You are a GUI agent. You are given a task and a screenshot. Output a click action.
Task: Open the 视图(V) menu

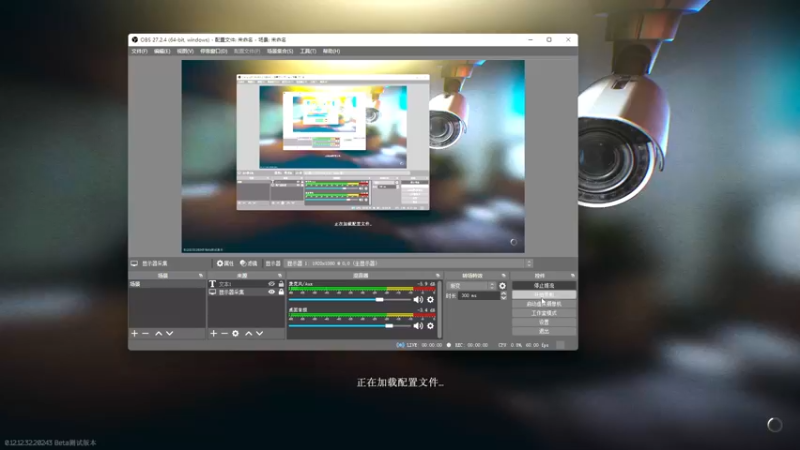185,51
